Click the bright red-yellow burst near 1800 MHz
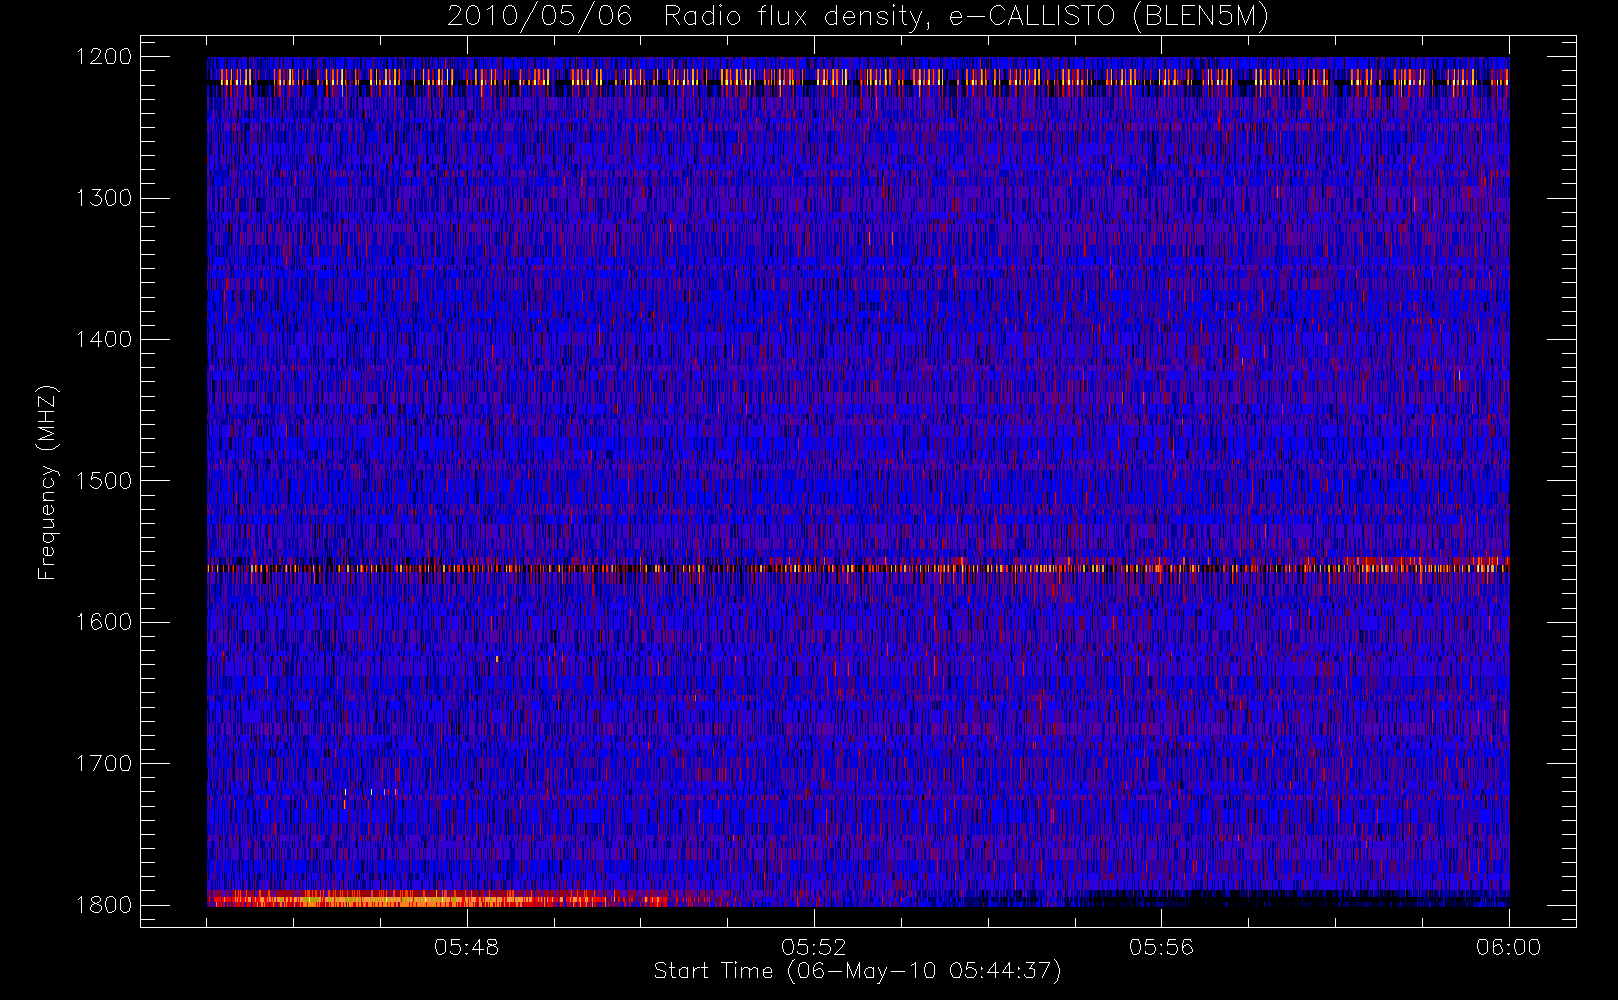Viewport: 1618px width, 1000px height. [x=440, y=899]
